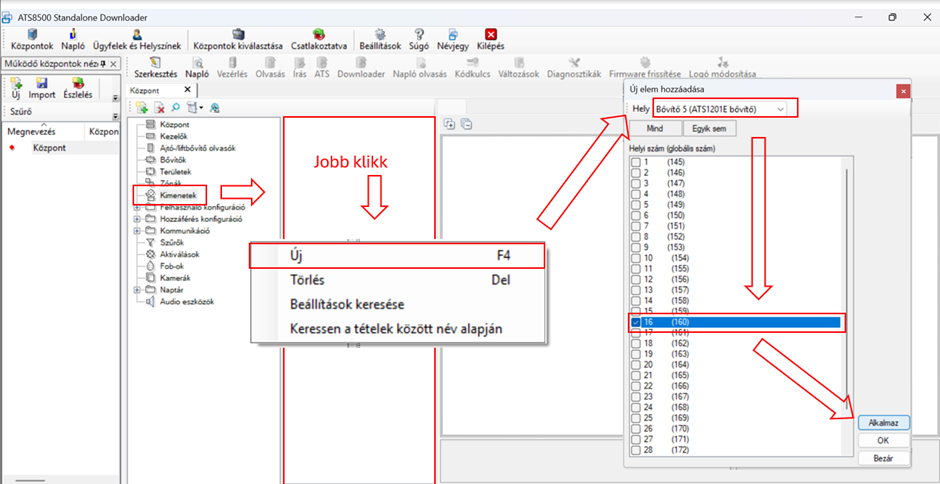The height and width of the screenshot is (484, 940).
Task: Uncheck item 16 (160) checkbox
Action: pyautogui.click(x=636, y=323)
